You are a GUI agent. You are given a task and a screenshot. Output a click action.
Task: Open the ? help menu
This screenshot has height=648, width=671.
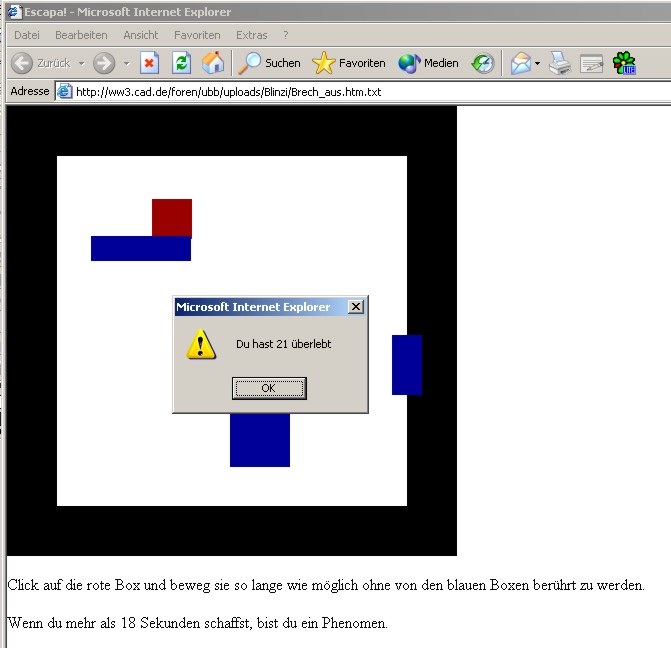pyautogui.click(x=286, y=35)
